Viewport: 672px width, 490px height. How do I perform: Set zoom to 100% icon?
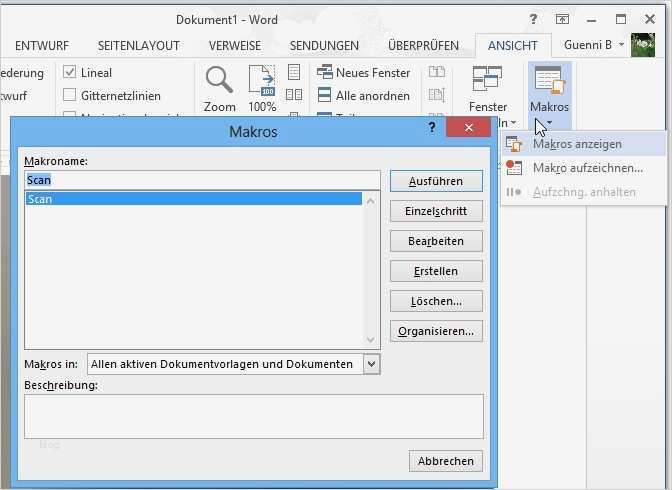pos(262,80)
